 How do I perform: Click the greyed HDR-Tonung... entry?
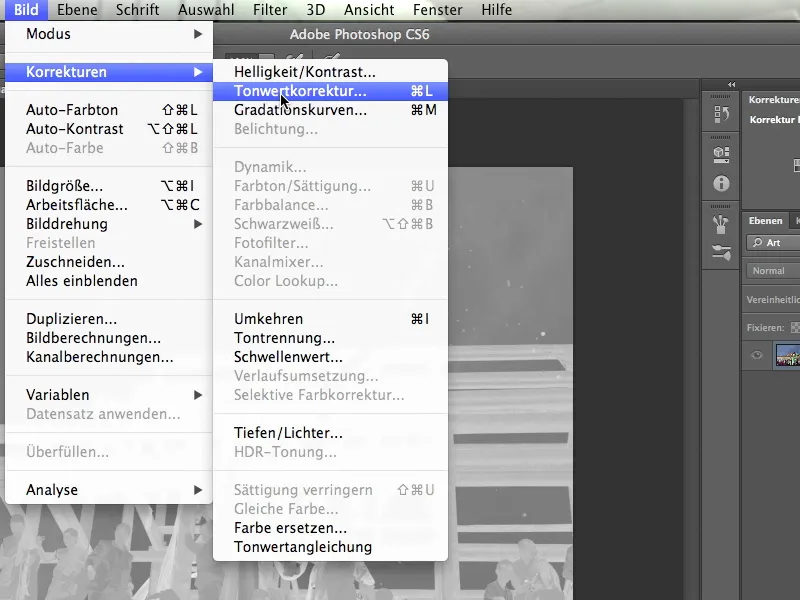click(330, 452)
